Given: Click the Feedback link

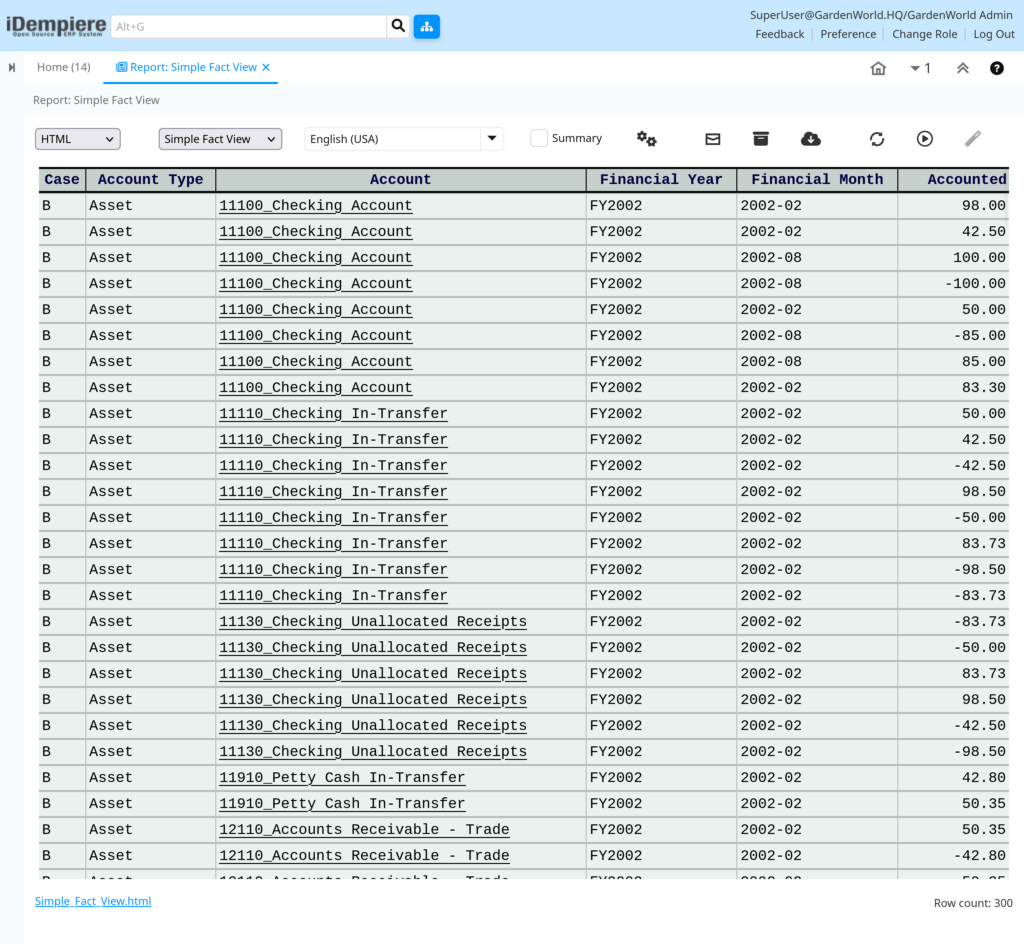Looking at the screenshot, I should pyautogui.click(x=779, y=34).
